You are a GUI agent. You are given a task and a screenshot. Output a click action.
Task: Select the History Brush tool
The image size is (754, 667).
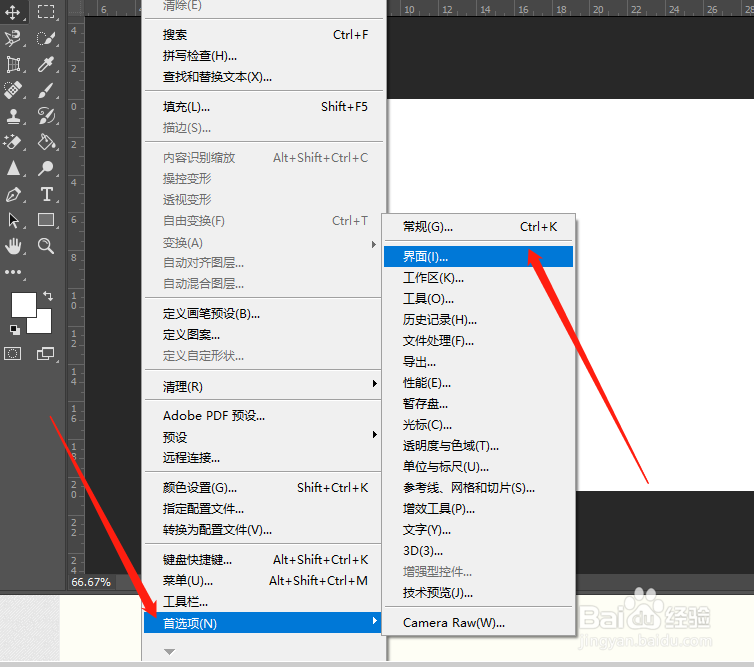tap(46, 116)
